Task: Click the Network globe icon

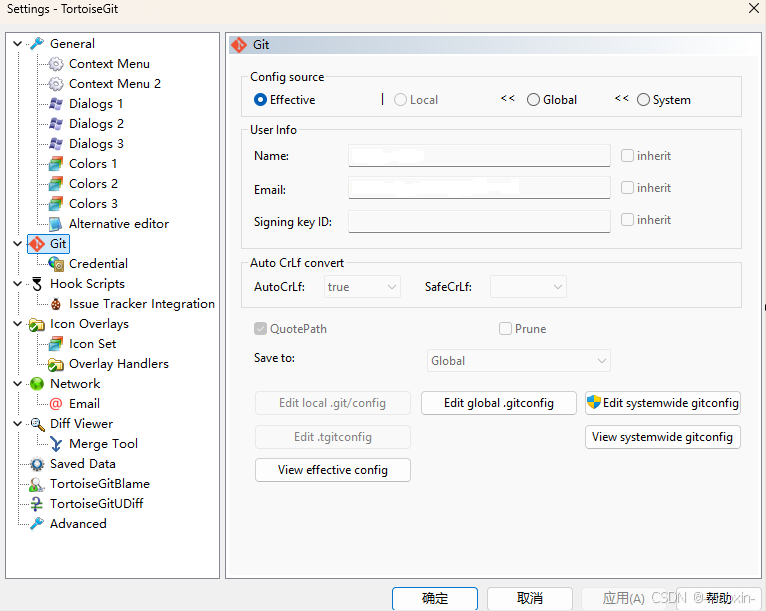Action: coord(37,384)
